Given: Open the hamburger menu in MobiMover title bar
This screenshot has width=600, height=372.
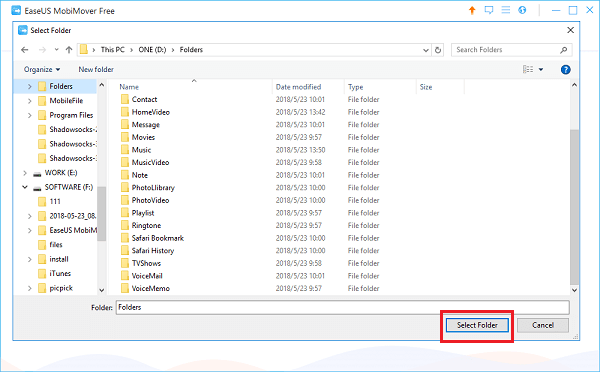Looking at the screenshot, I should coord(506,10).
